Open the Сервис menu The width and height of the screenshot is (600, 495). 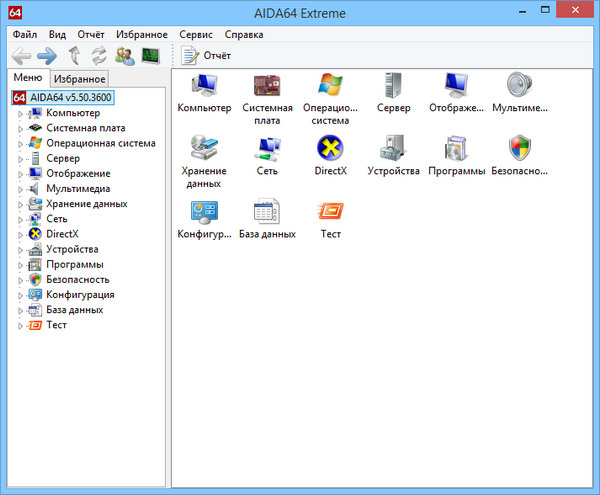click(196, 34)
